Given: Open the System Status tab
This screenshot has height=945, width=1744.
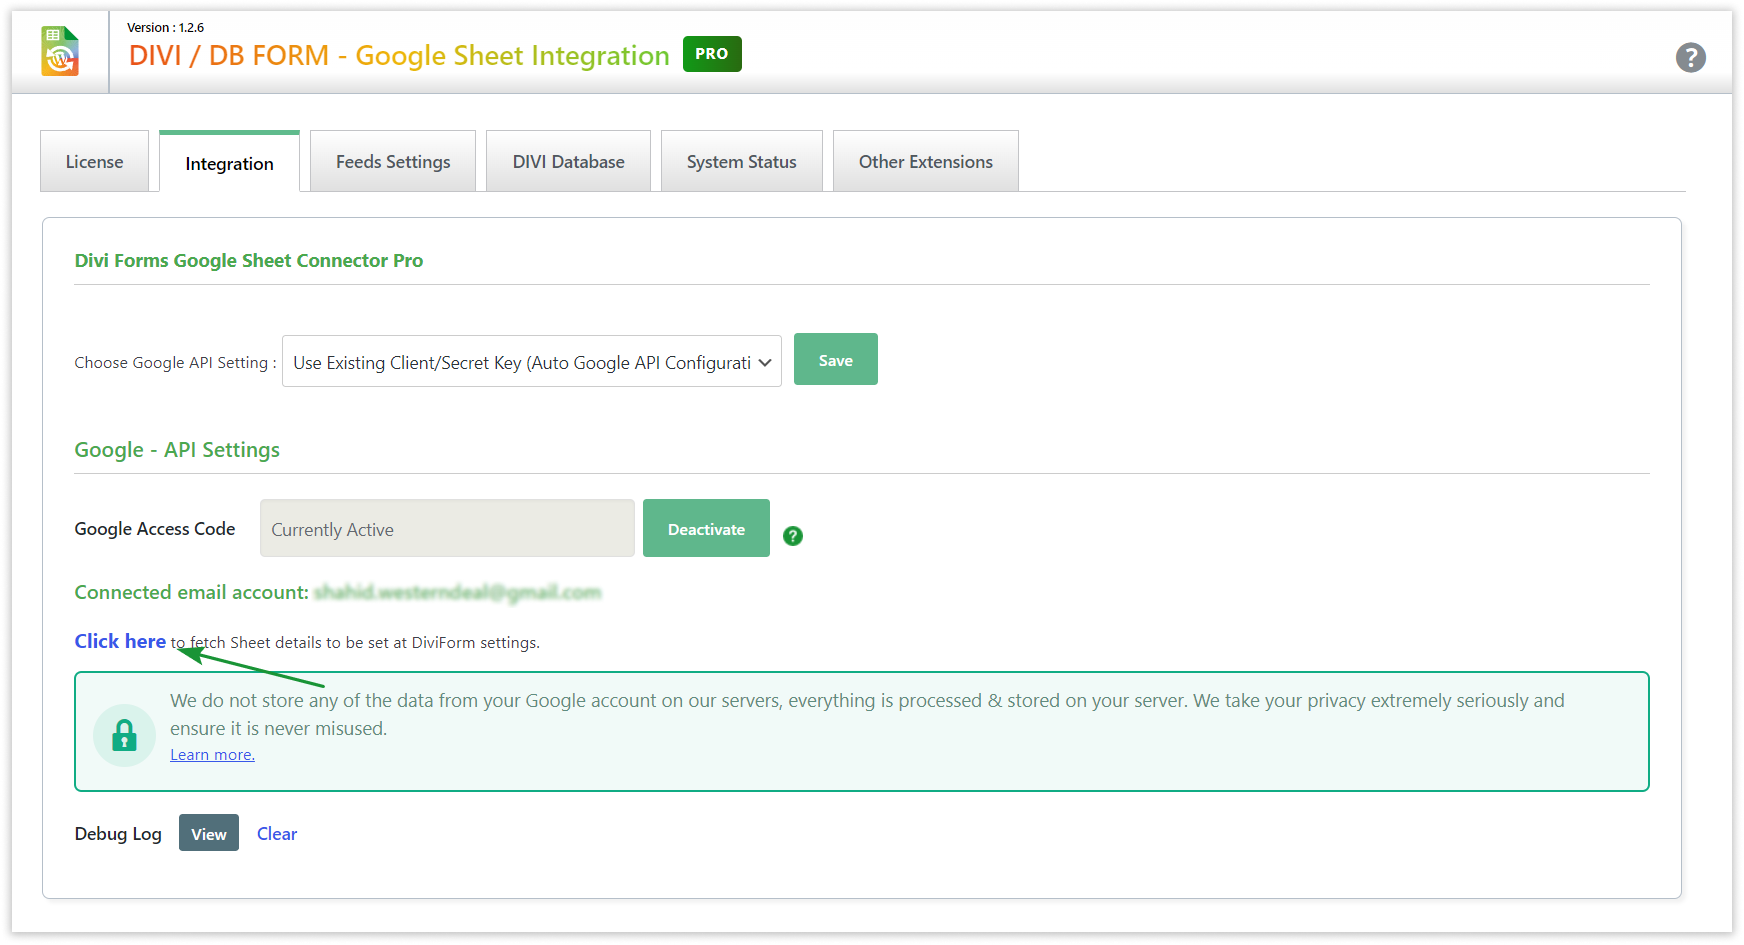Looking at the screenshot, I should click(x=741, y=162).
